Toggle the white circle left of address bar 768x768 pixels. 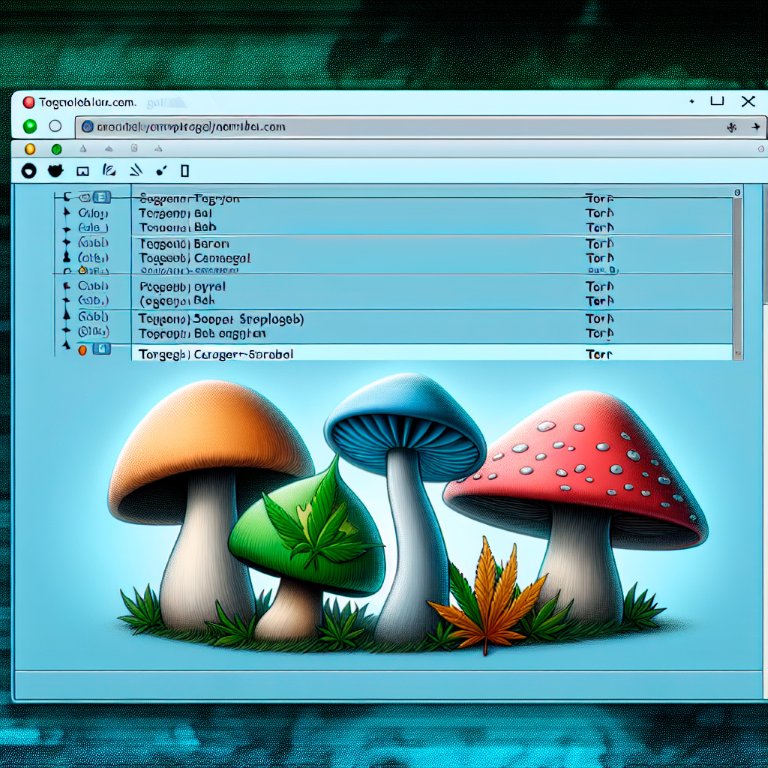click(55, 127)
